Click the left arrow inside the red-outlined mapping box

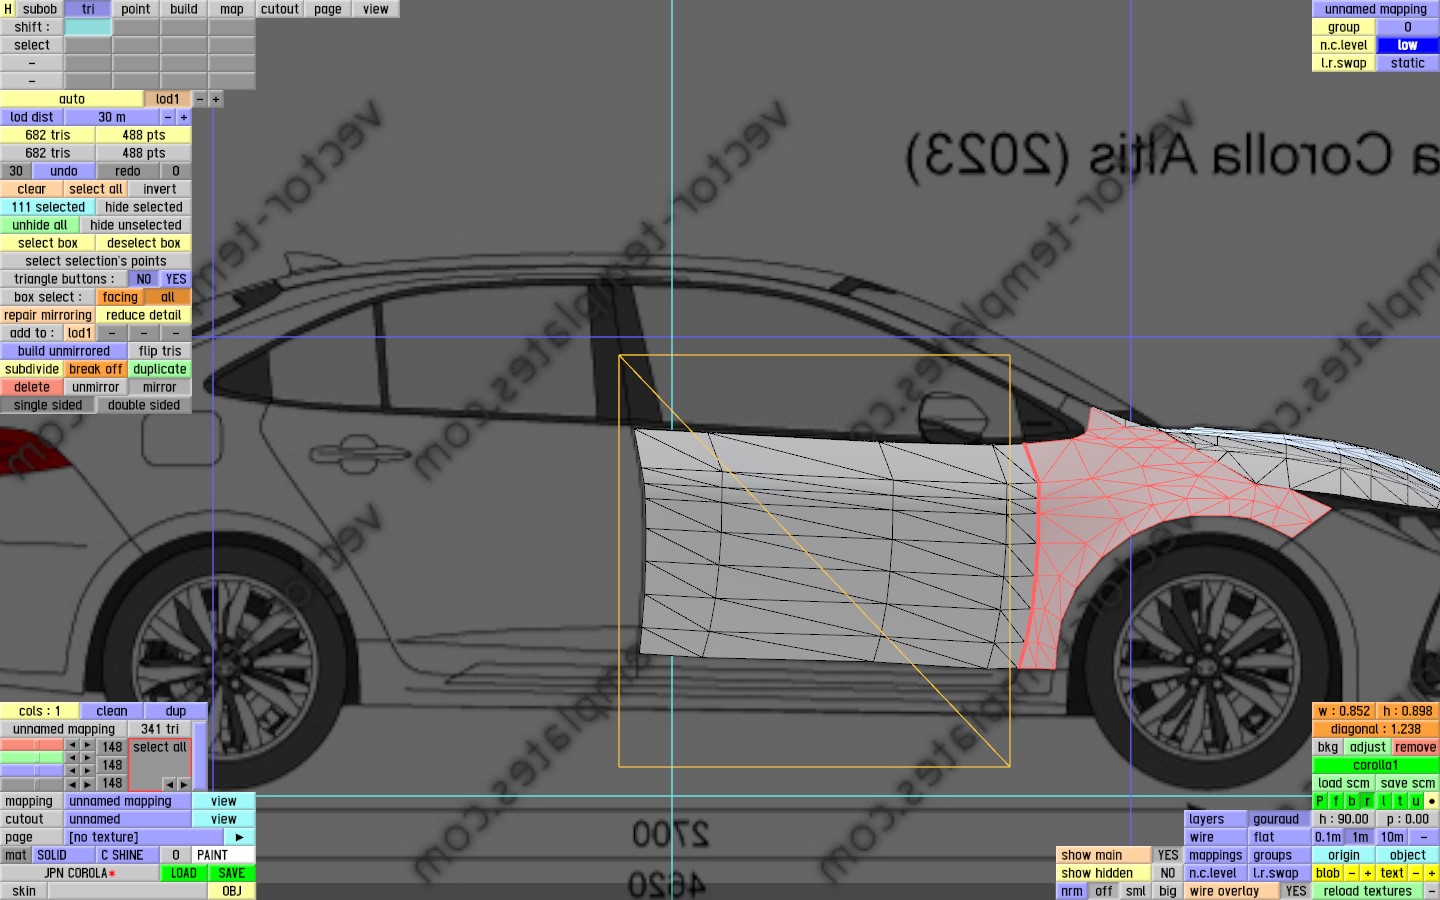169,784
